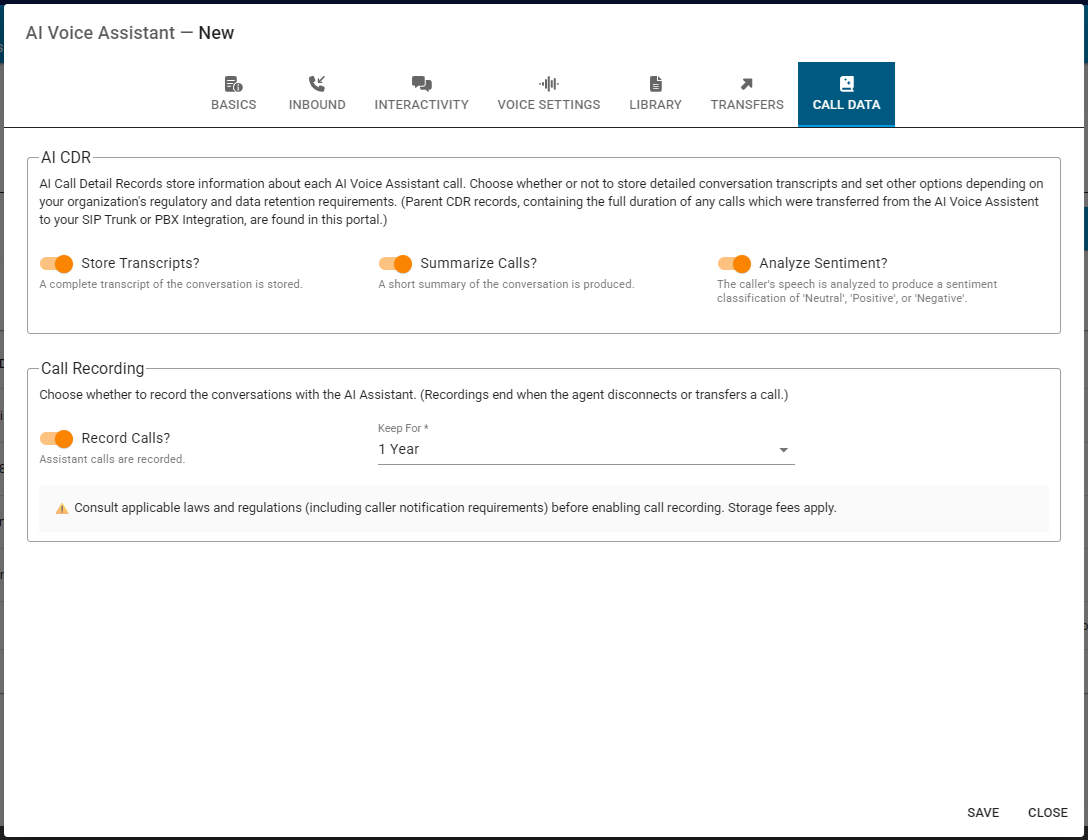Turn off Summarize Calls switch
The width and height of the screenshot is (1088, 840).
click(x=395, y=264)
